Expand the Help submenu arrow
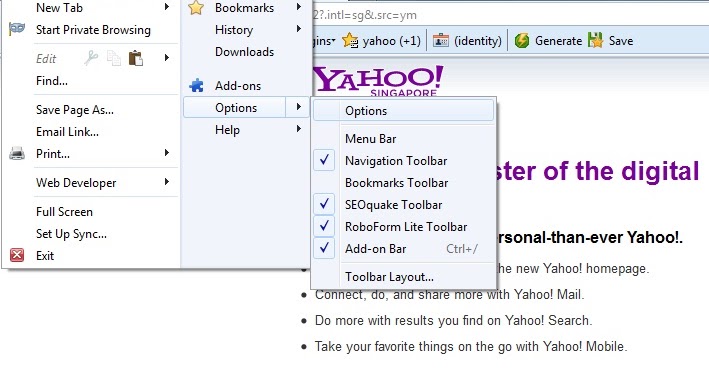The height and width of the screenshot is (373, 709). point(298,129)
